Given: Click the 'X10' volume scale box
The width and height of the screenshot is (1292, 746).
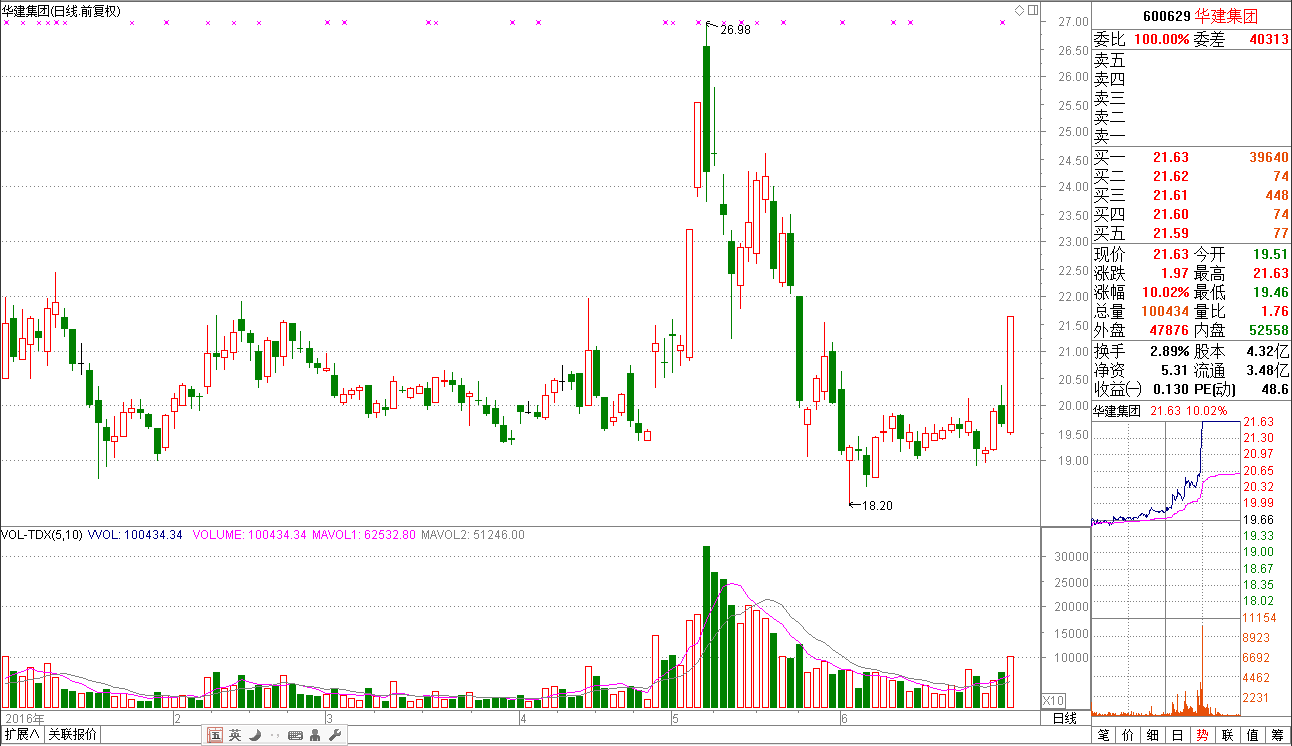Looking at the screenshot, I should [x=1053, y=700].
